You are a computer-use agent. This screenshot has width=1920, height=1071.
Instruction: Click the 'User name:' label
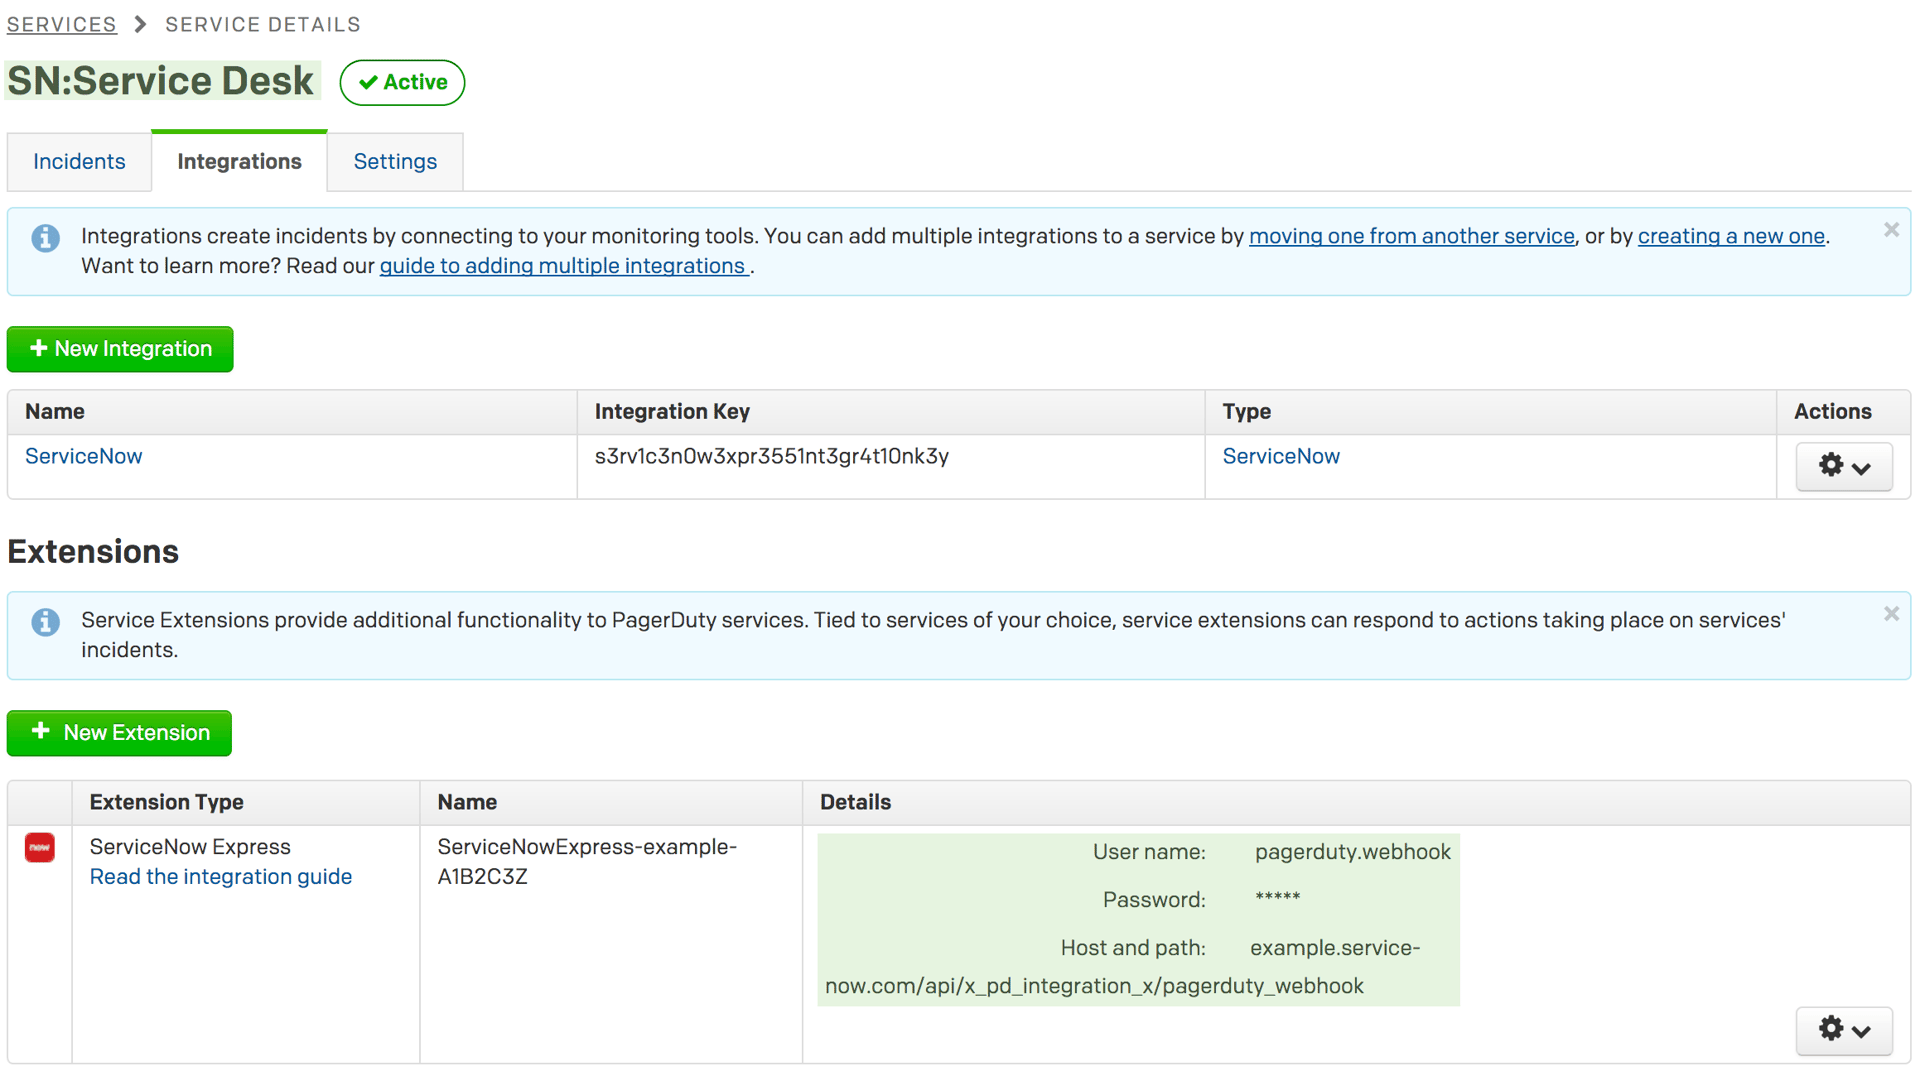pos(1149,852)
